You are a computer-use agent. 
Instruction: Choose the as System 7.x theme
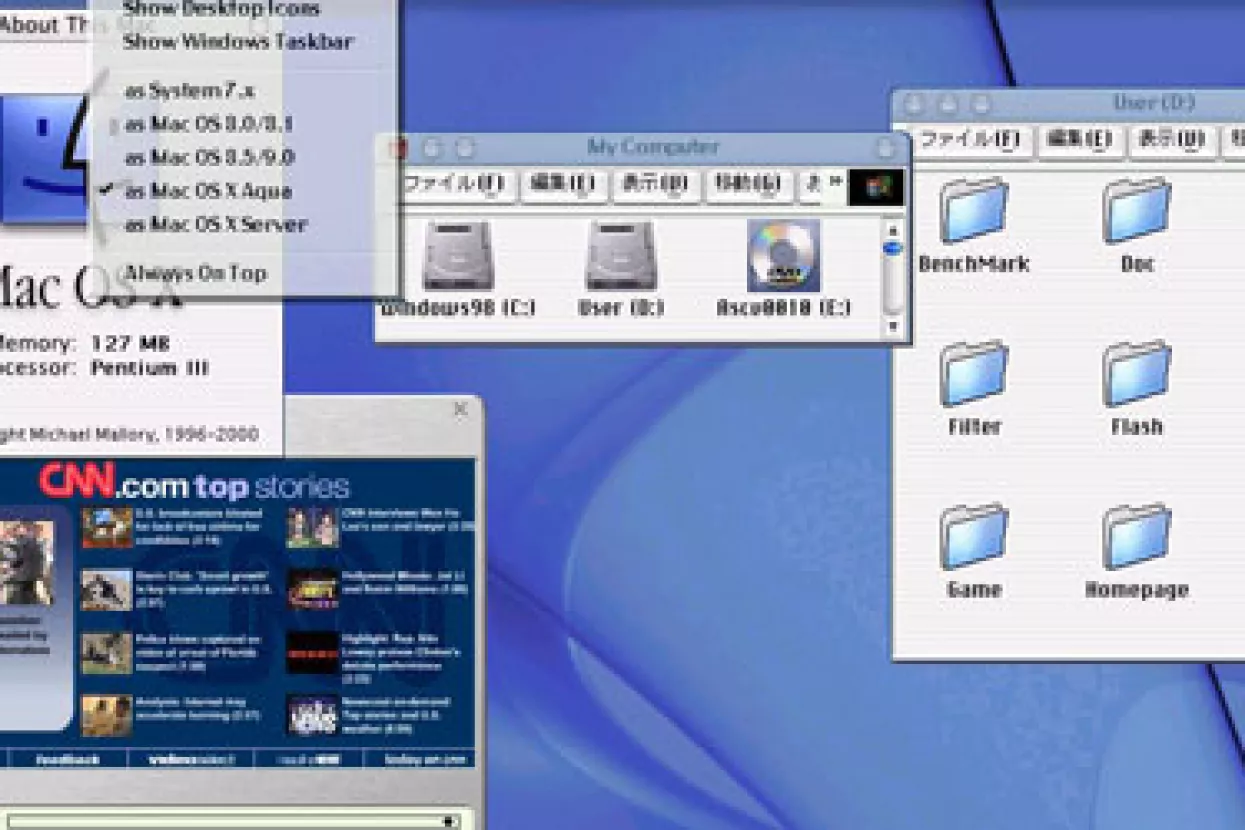pos(190,91)
